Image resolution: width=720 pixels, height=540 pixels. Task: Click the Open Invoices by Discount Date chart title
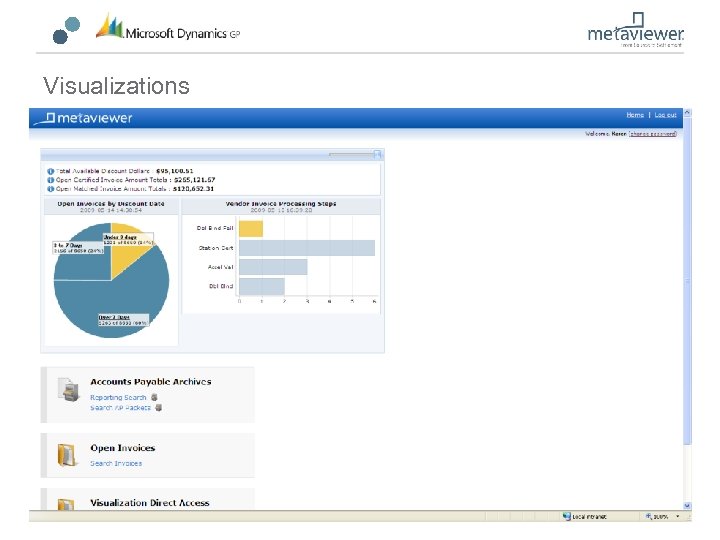[x=111, y=203]
